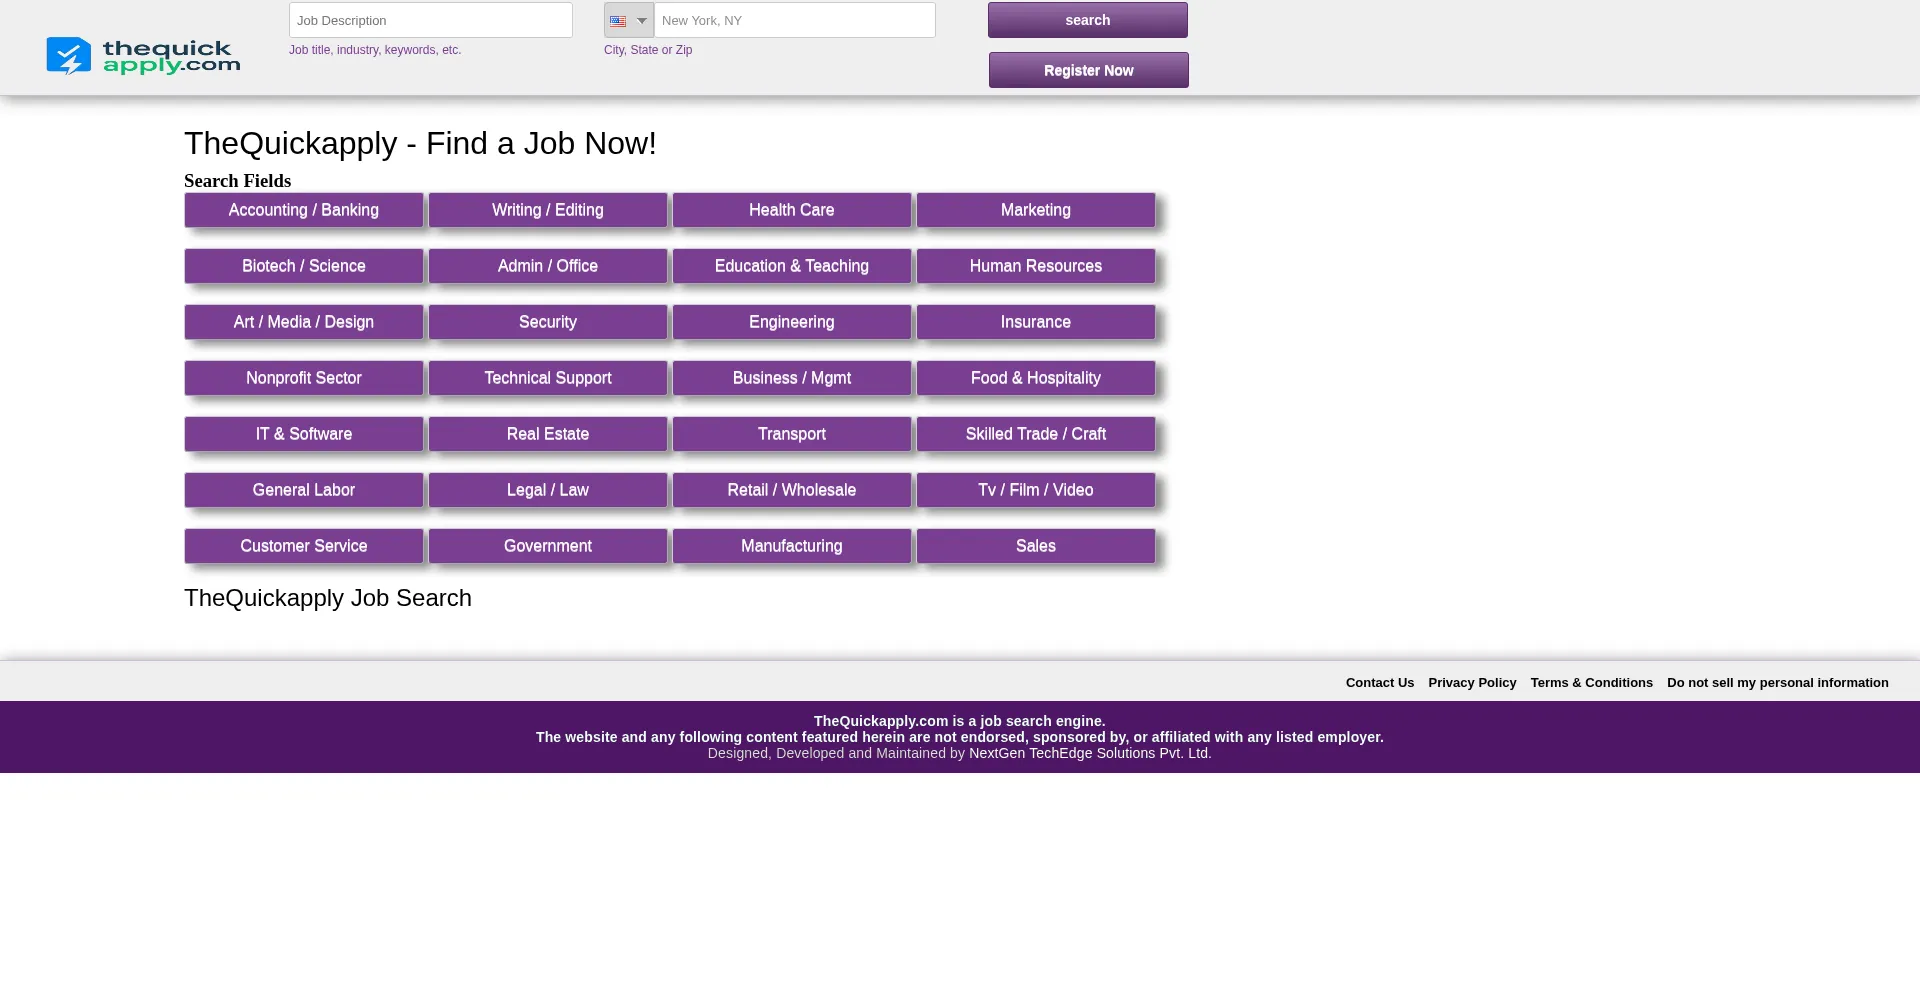Open the Contact Us link
1920x993 pixels.
(1379, 683)
